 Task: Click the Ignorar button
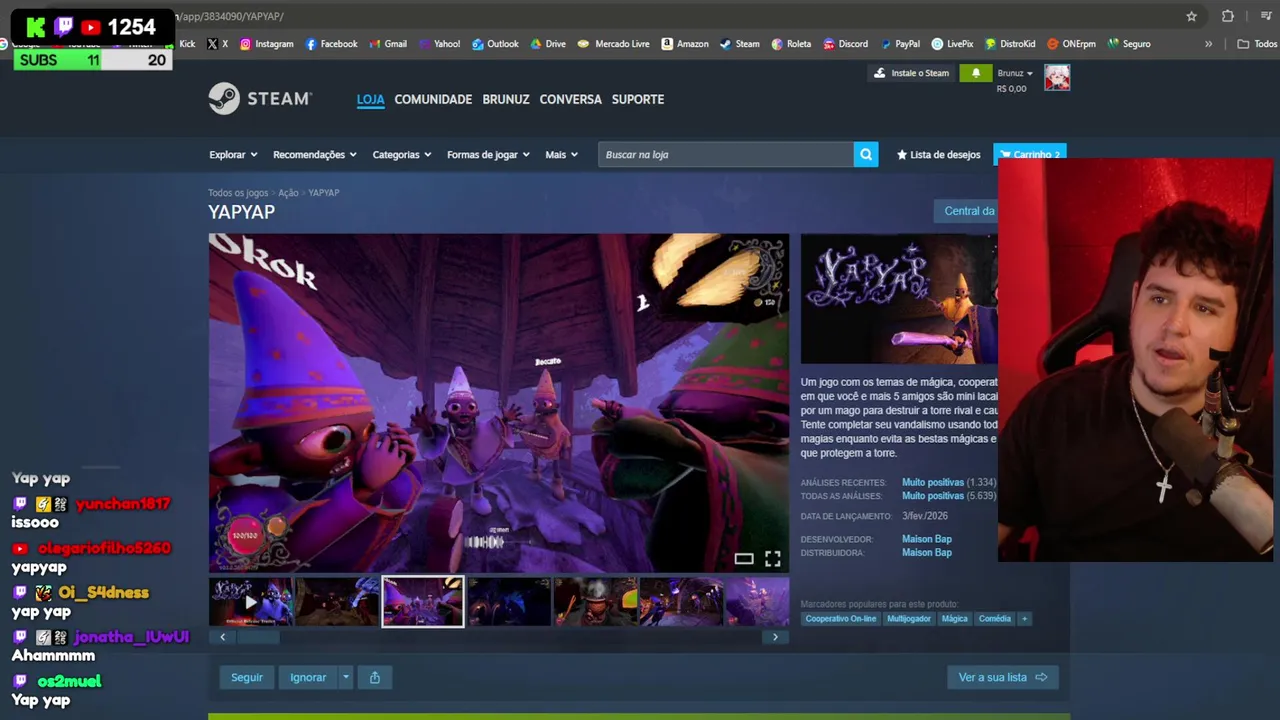308,677
